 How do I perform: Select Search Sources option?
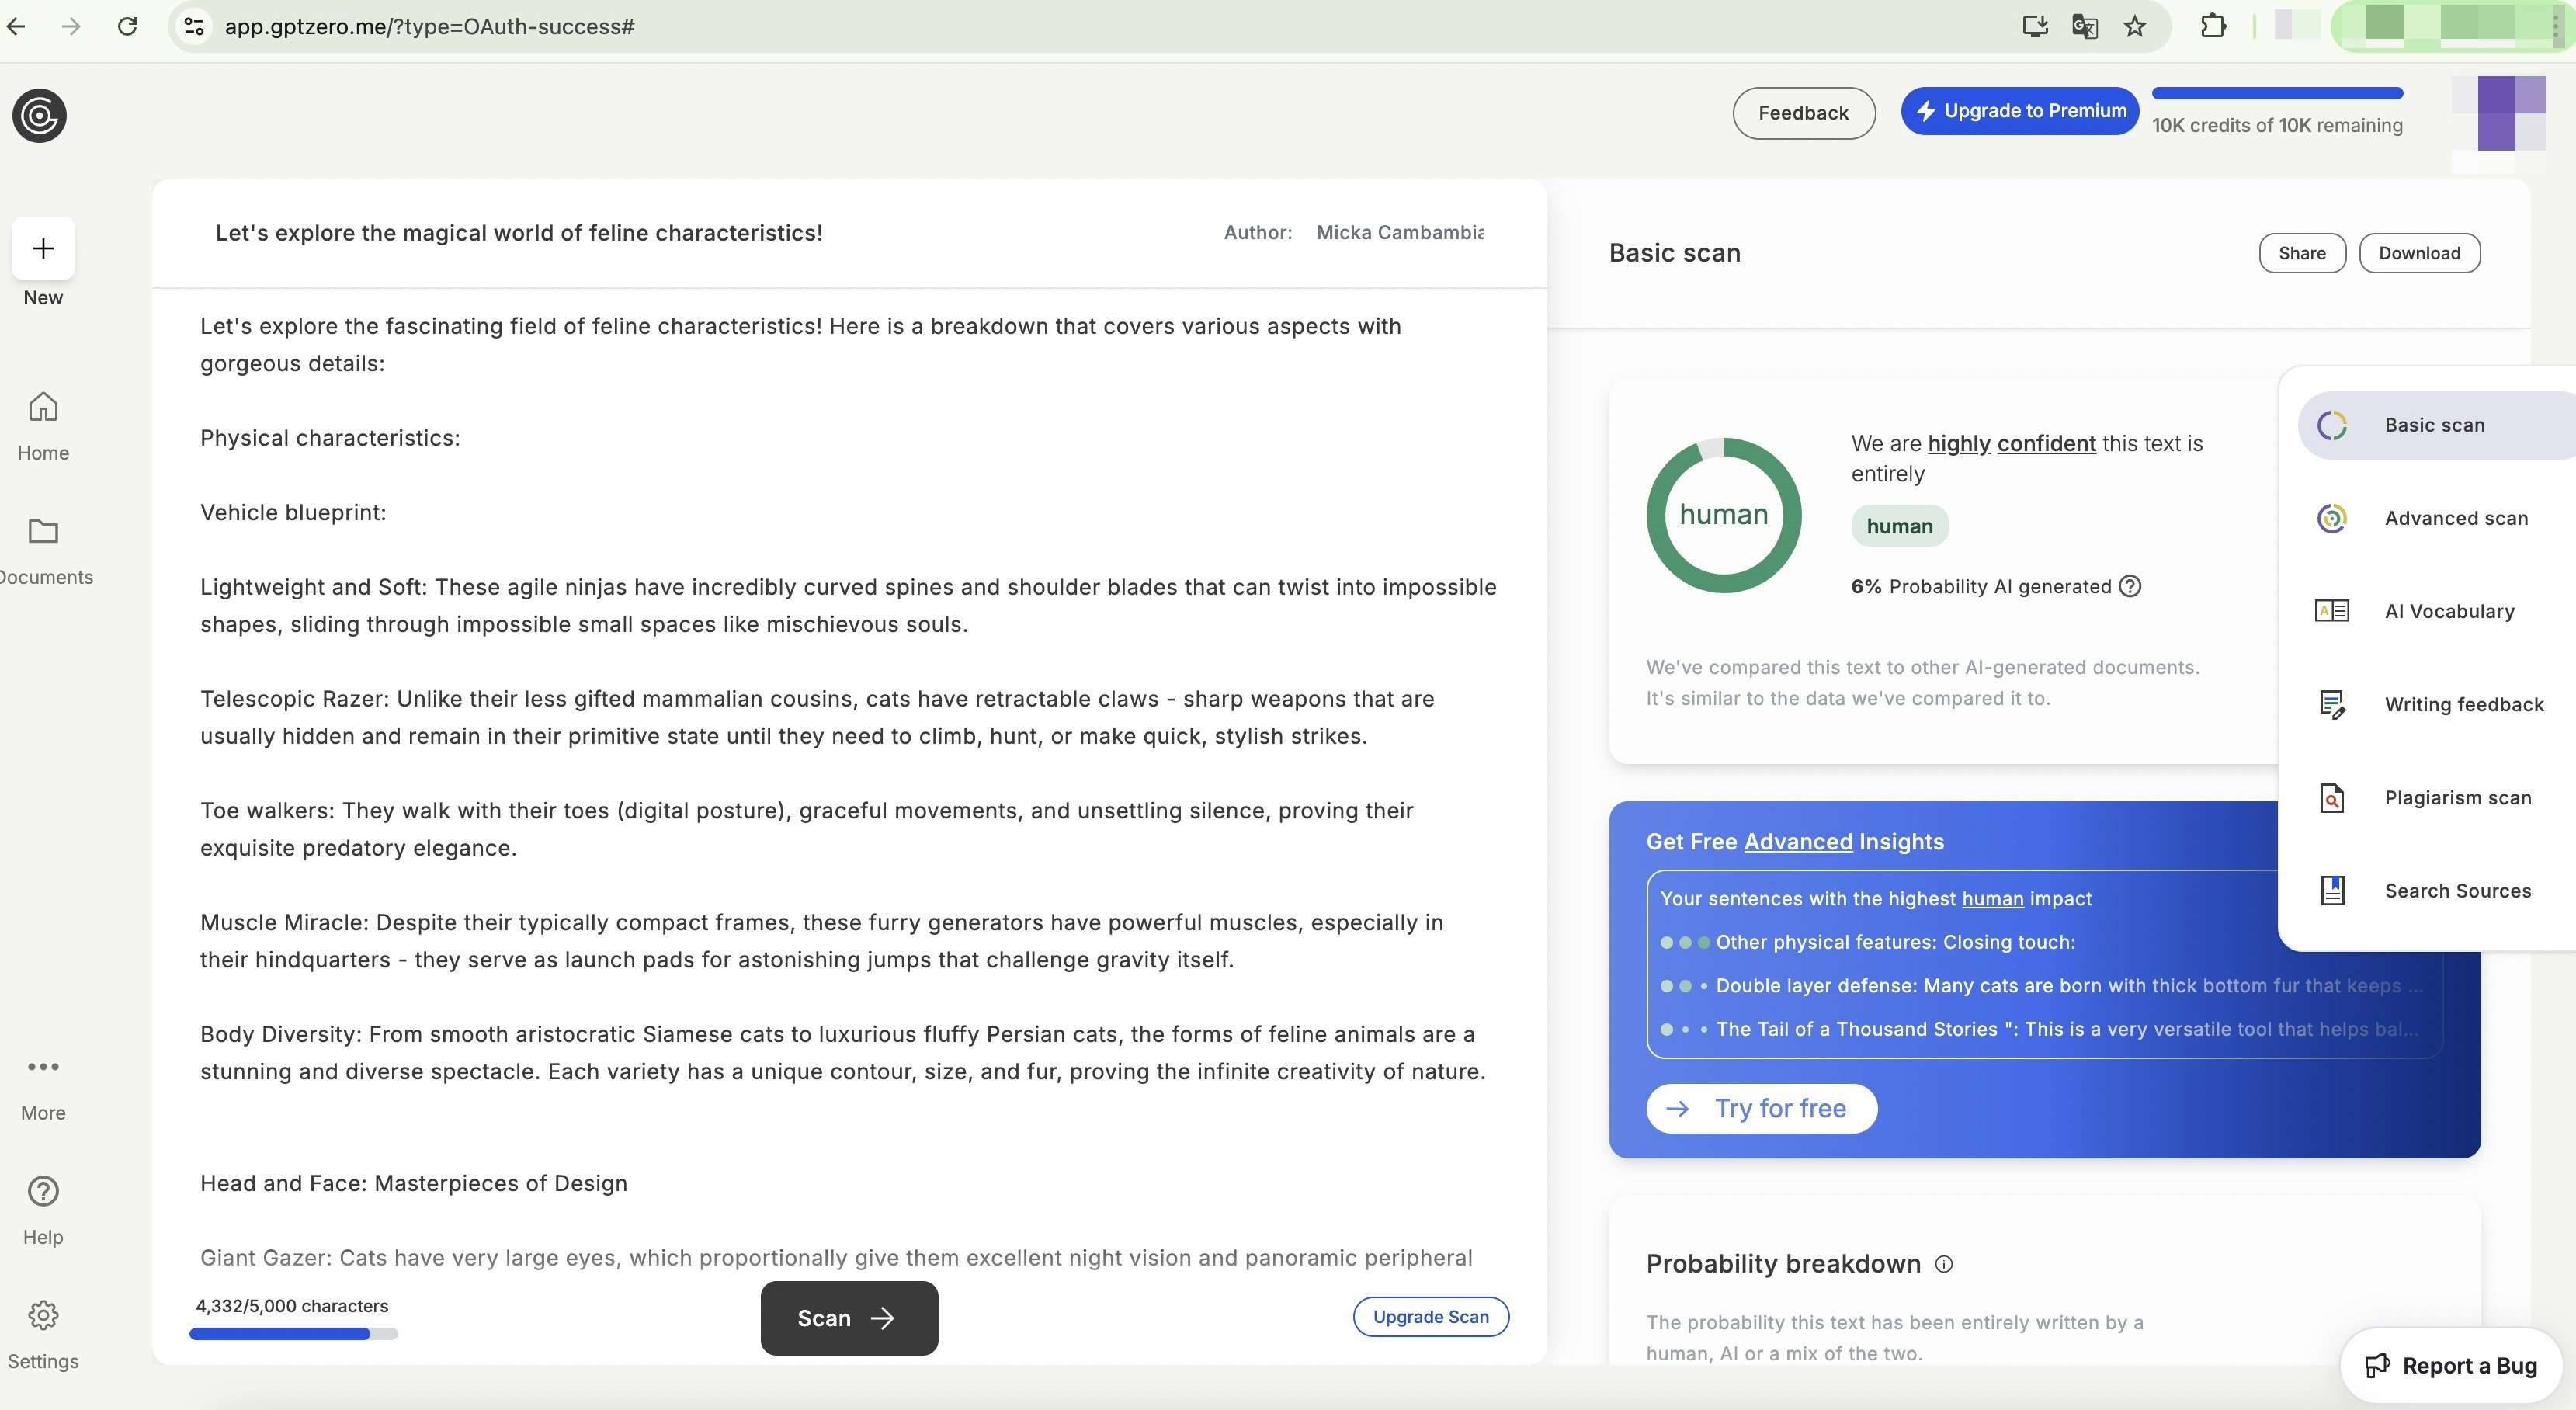(2456, 890)
